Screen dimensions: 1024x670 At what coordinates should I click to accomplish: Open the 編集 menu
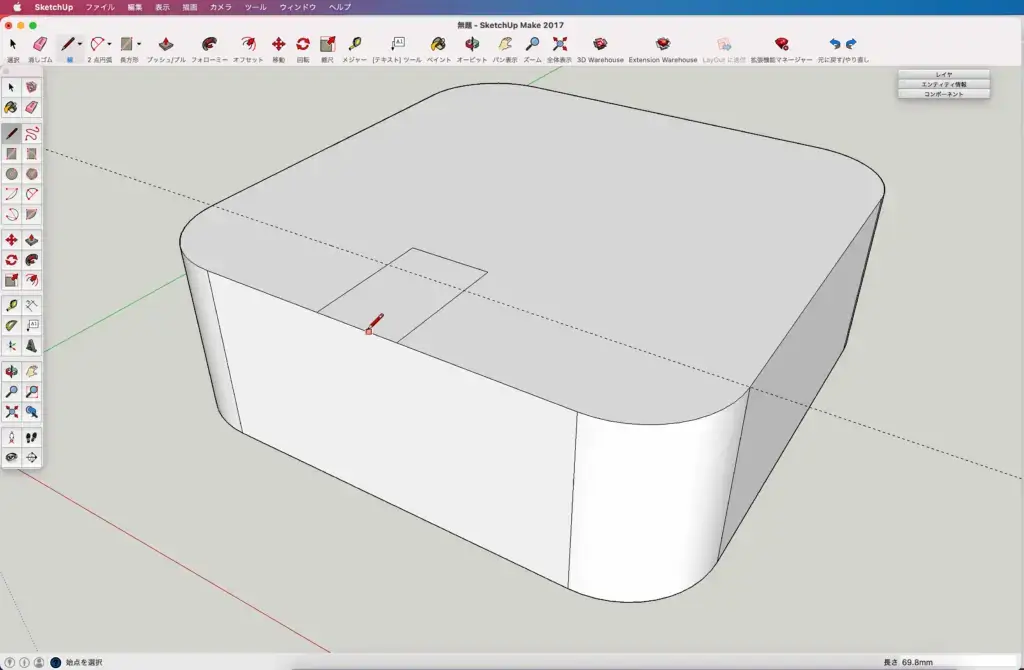(x=135, y=7)
